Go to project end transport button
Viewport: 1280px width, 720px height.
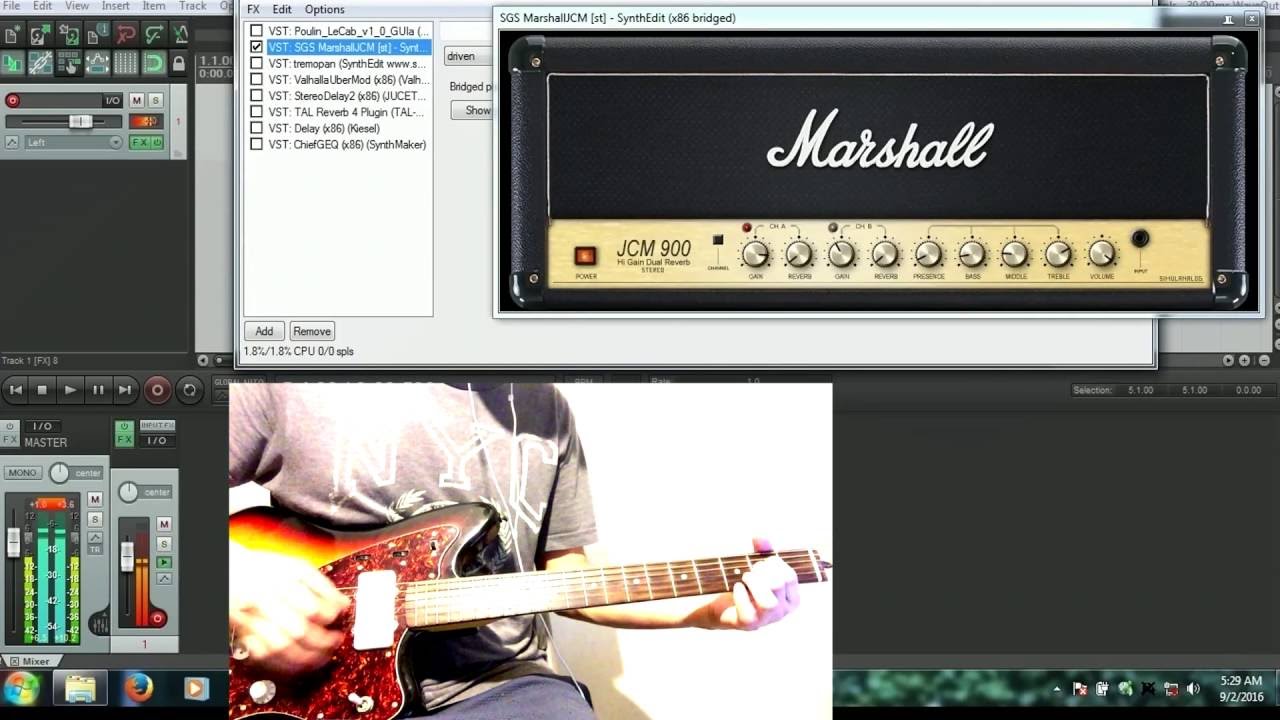coord(124,390)
